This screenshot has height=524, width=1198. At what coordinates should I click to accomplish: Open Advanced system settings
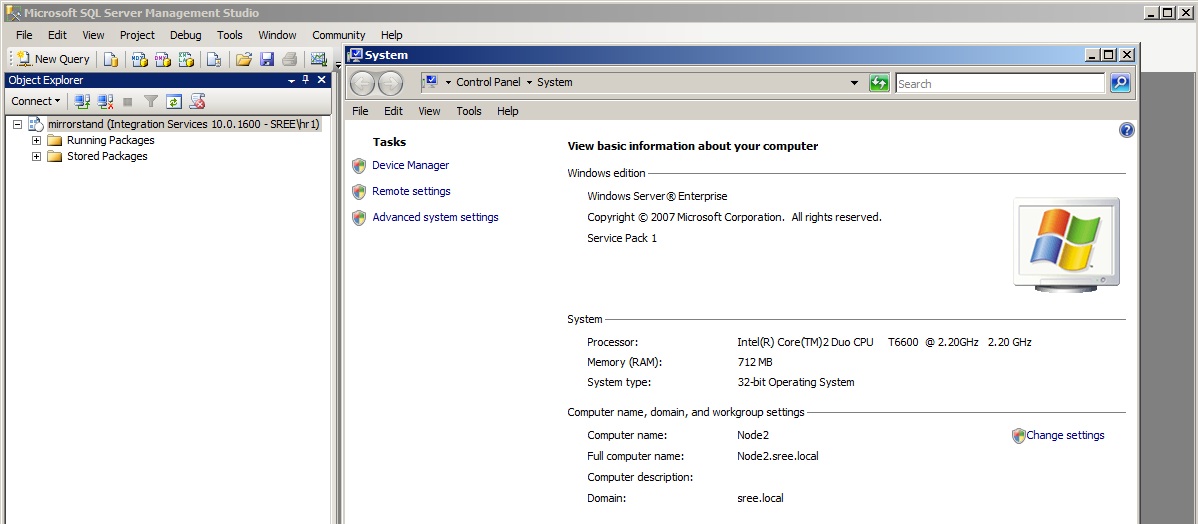435,218
